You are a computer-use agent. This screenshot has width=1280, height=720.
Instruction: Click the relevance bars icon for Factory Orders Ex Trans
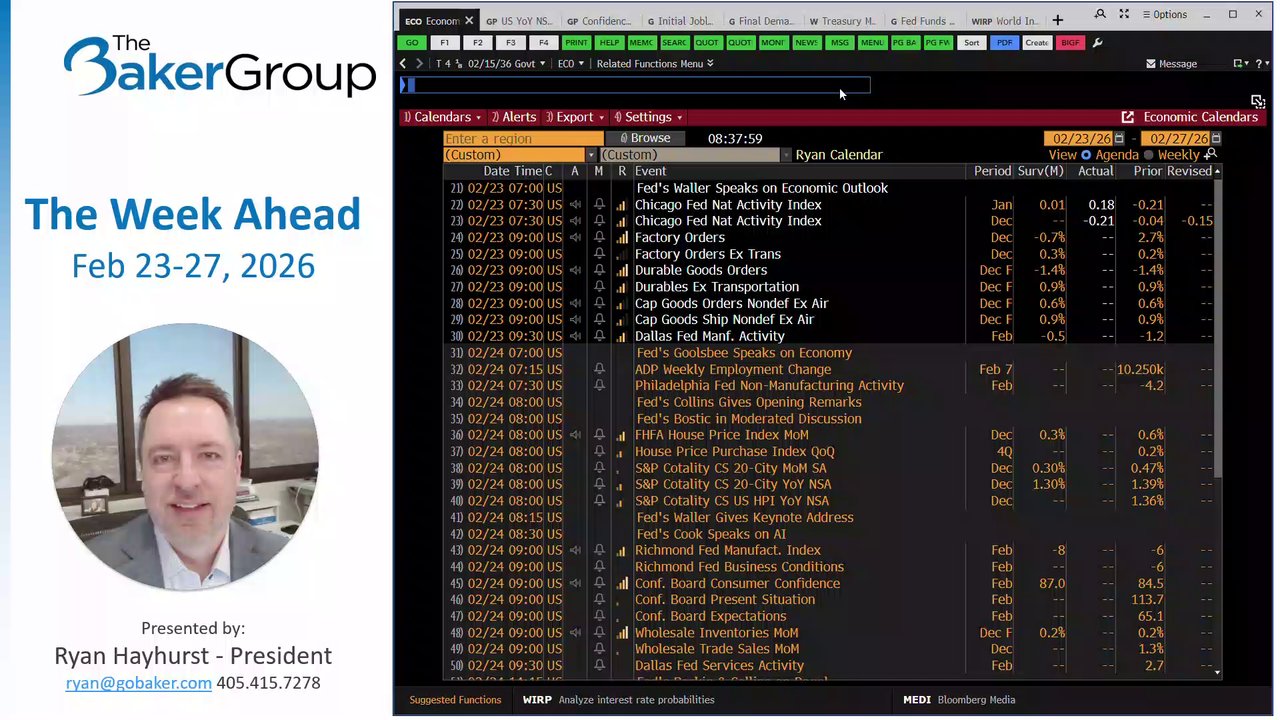(622, 255)
